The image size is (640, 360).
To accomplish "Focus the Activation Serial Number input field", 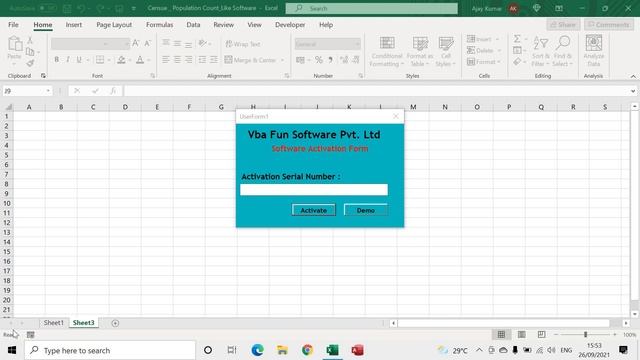I will [314, 189].
